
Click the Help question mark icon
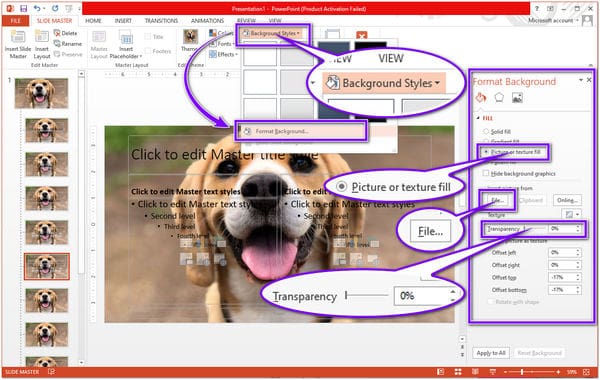tap(536, 8)
